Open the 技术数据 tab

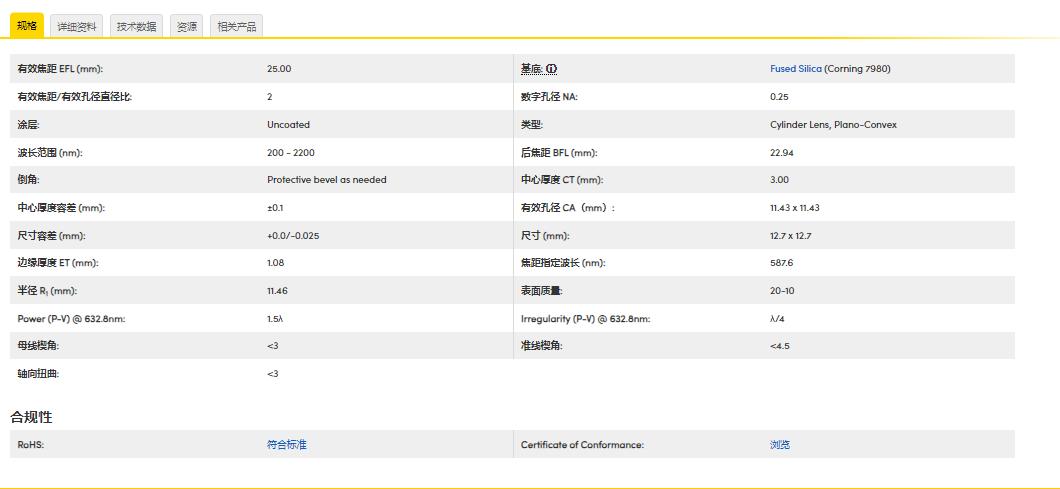click(x=136, y=27)
